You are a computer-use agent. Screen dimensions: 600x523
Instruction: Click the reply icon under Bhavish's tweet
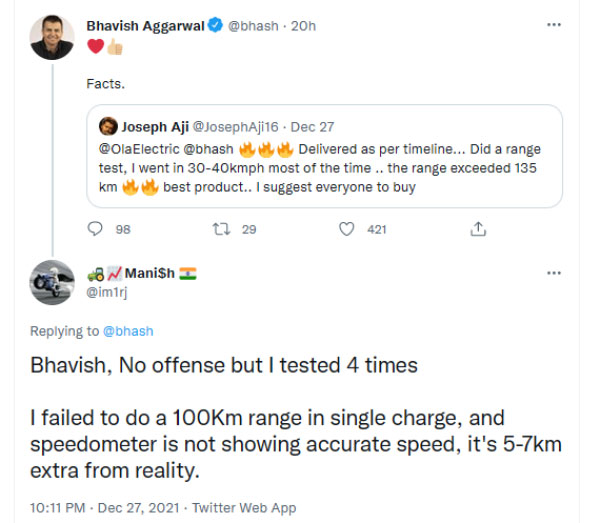click(x=96, y=229)
